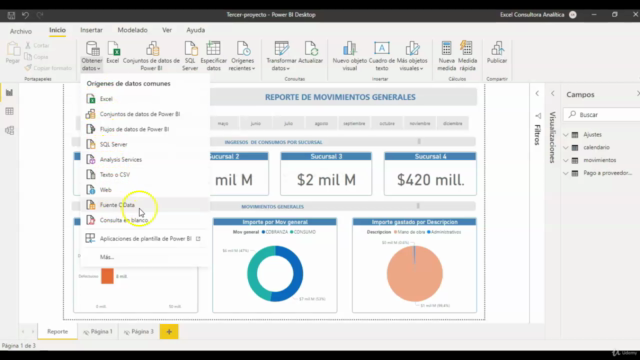Viewport: 640px width, 360px height.
Task: Click the Undo arrow in the title bar
Action: 25,15
